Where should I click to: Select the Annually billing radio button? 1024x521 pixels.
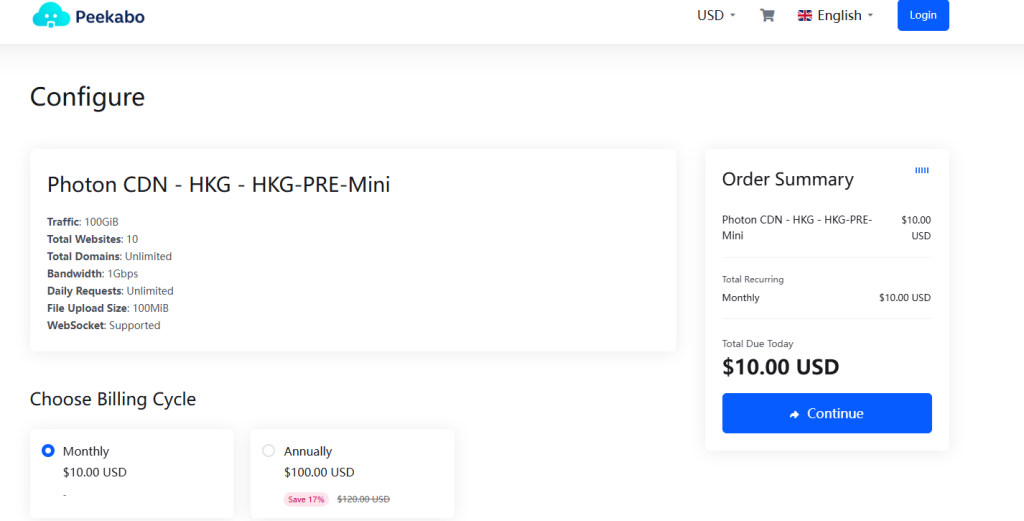pyautogui.click(x=268, y=451)
